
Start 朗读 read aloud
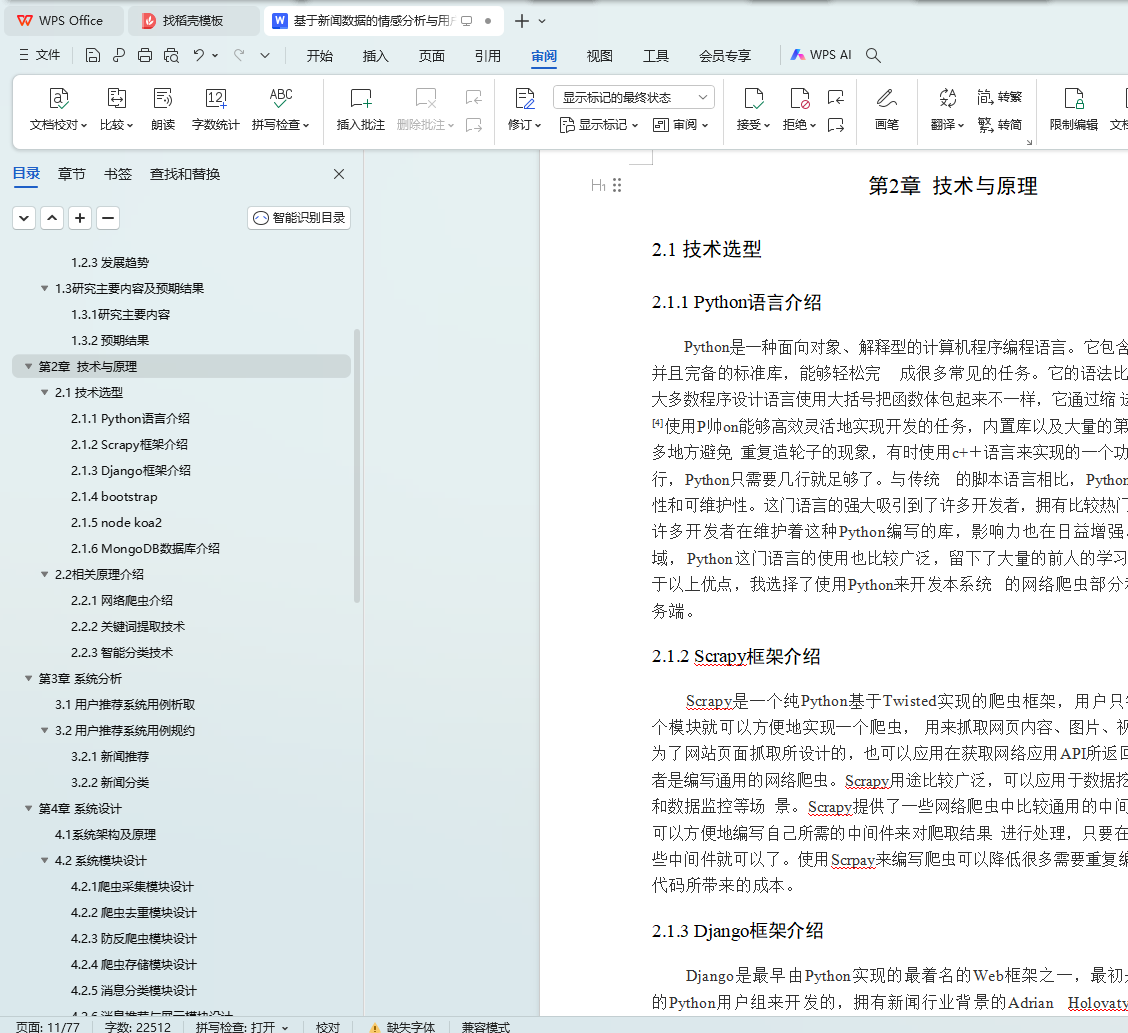click(x=163, y=109)
